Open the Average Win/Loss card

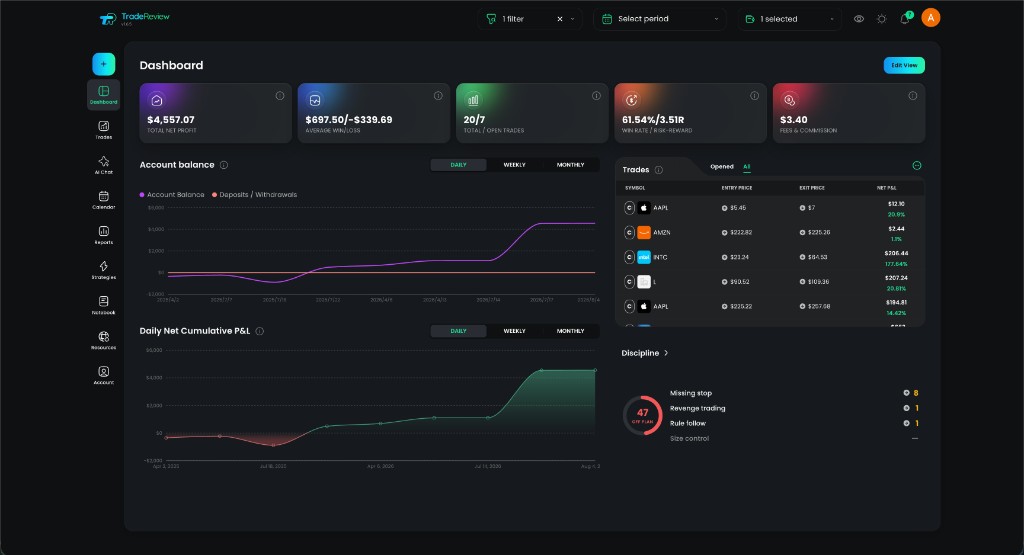(374, 113)
